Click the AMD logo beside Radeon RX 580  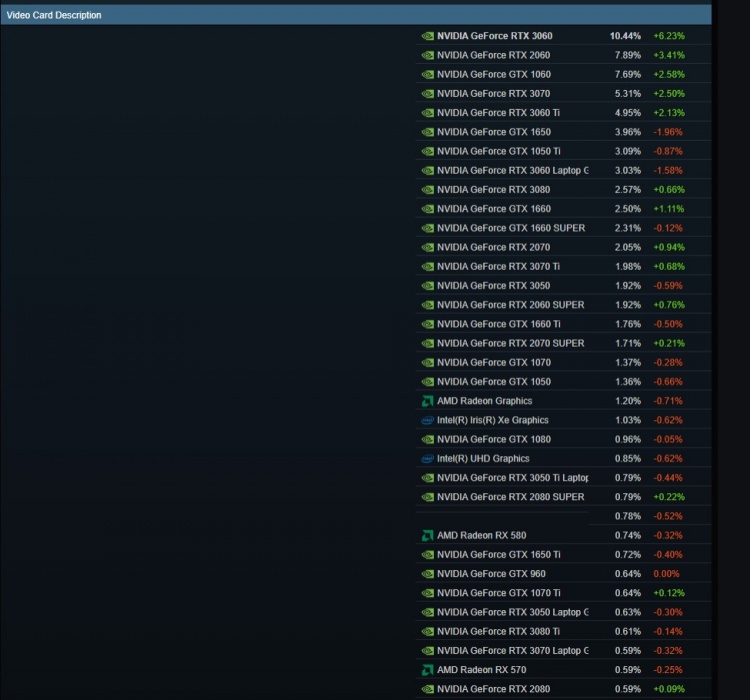click(428, 535)
